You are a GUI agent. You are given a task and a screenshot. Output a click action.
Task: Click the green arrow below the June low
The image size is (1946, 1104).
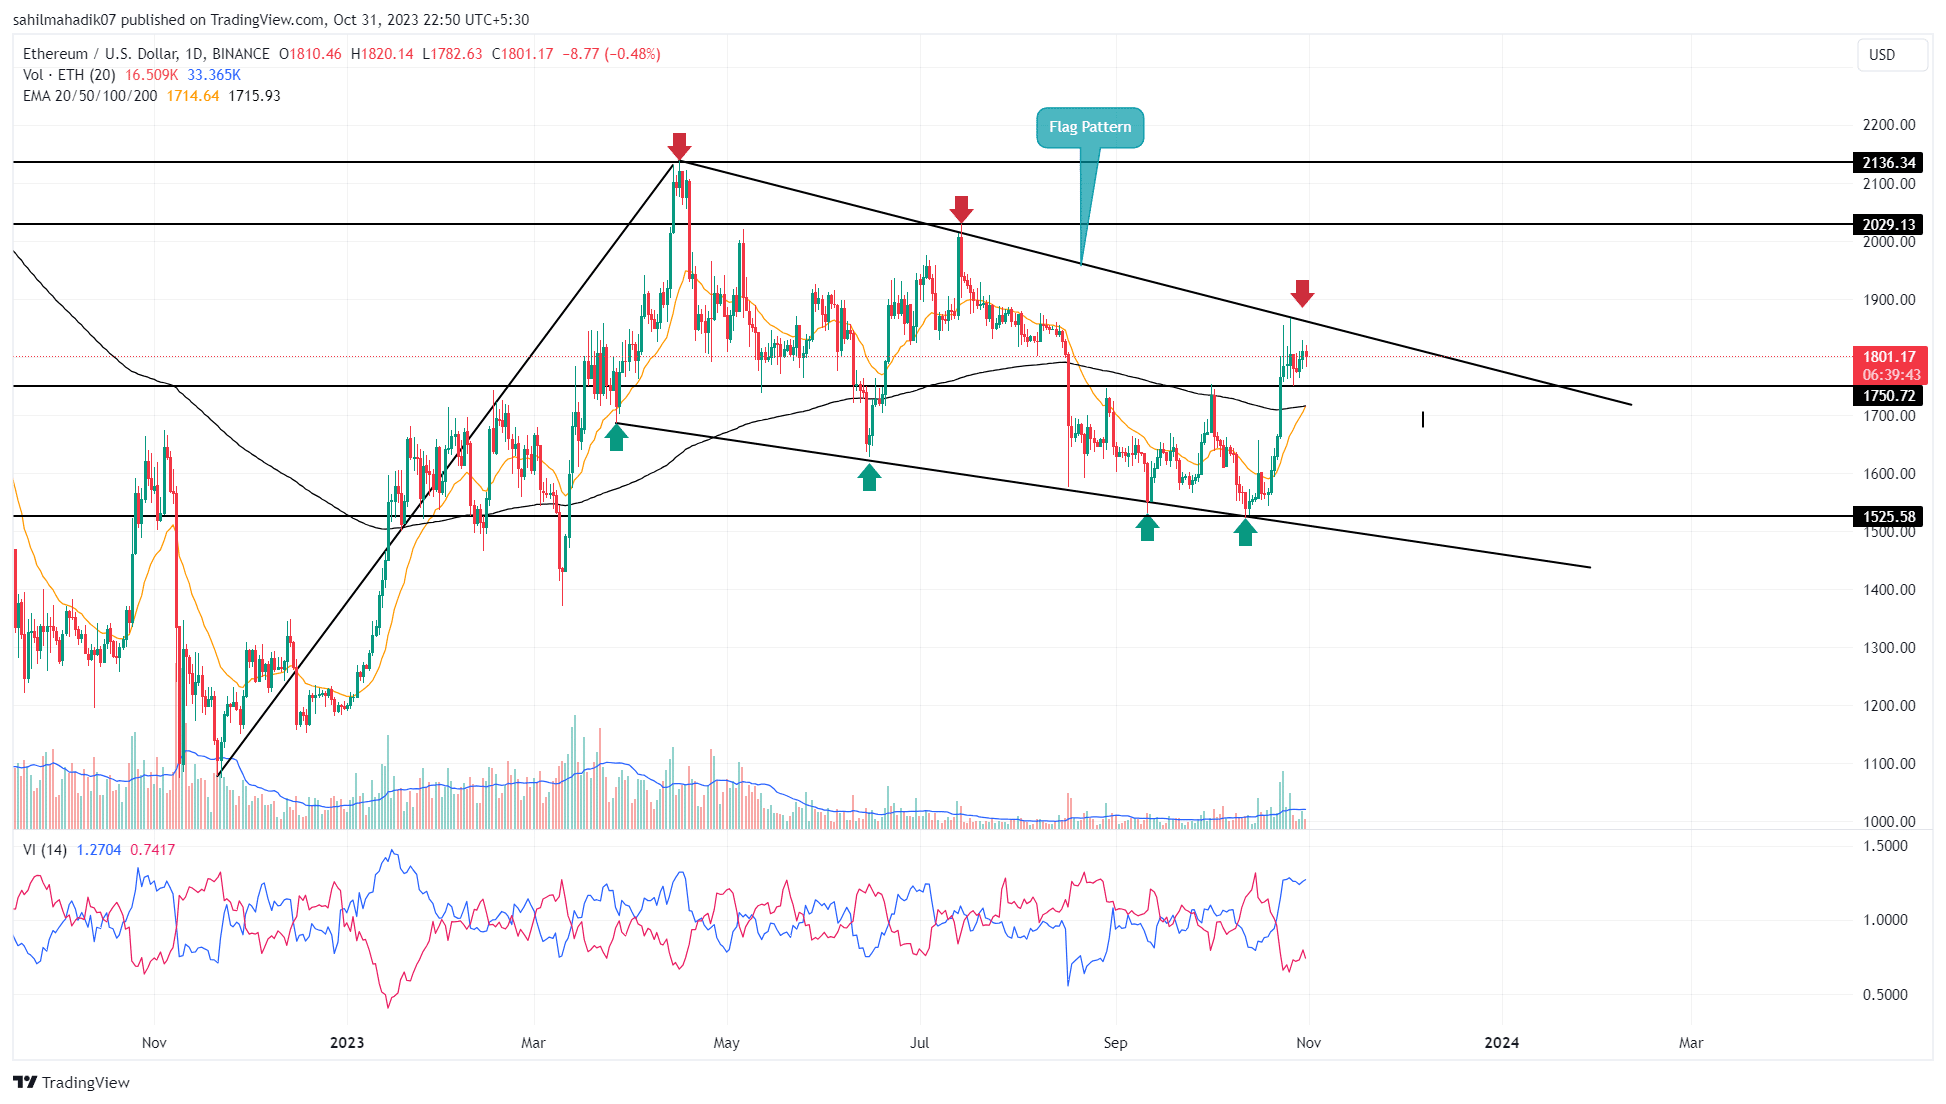pos(869,477)
